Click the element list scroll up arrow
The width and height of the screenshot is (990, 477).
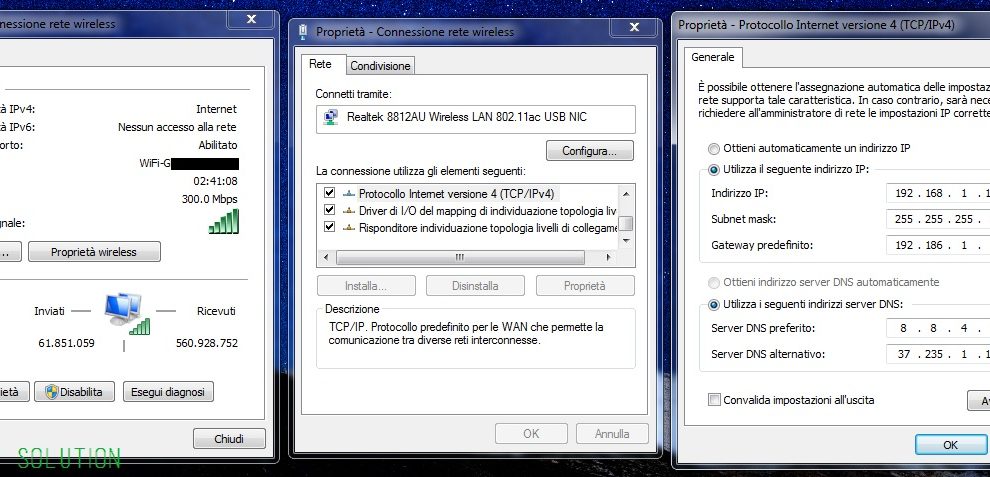coord(626,194)
